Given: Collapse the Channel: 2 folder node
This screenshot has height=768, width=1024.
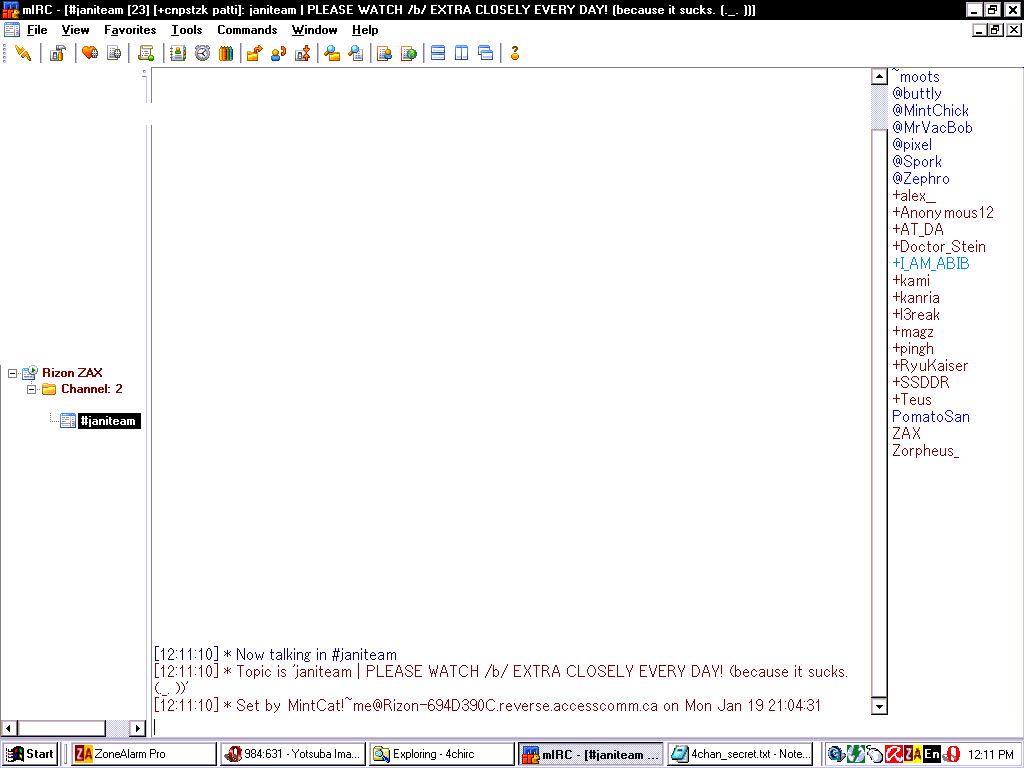Looking at the screenshot, I should pyautogui.click(x=32, y=389).
